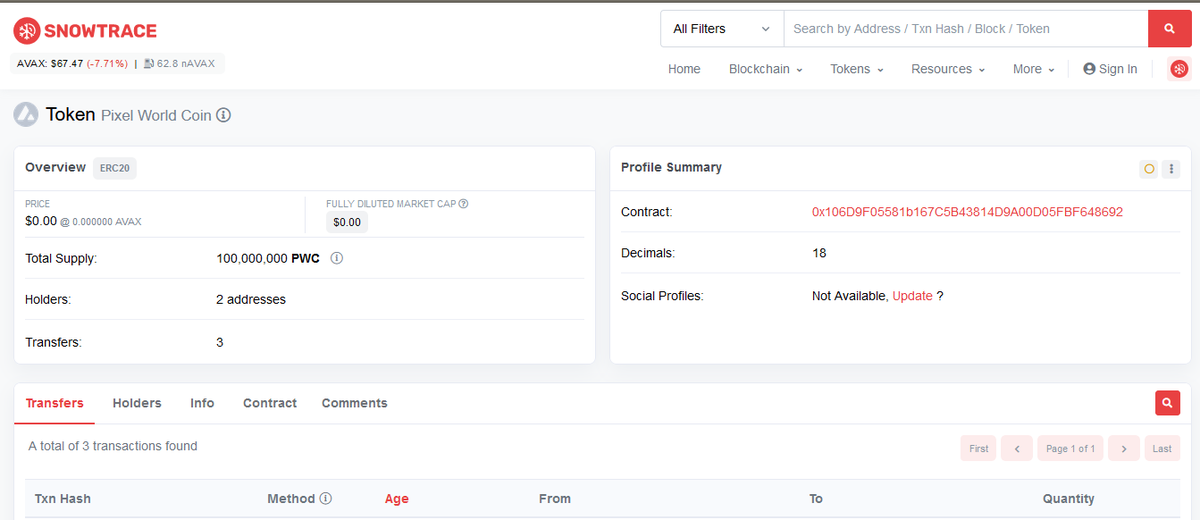Click the info icon beside Pixel World Coin
Screen dimensions: 1200x520
[224, 115]
